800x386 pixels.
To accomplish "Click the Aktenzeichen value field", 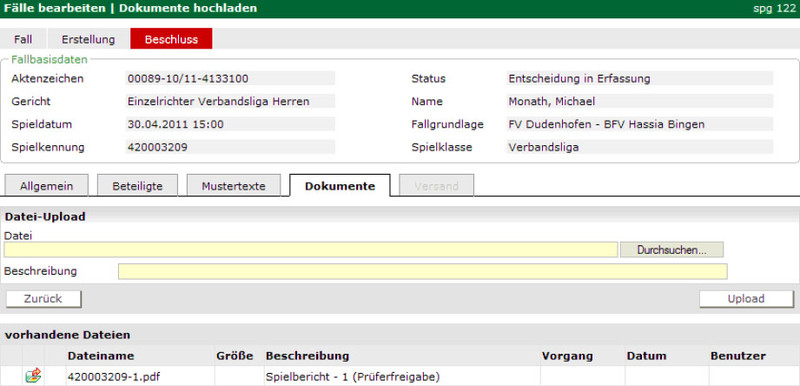I will [x=230, y=79].
